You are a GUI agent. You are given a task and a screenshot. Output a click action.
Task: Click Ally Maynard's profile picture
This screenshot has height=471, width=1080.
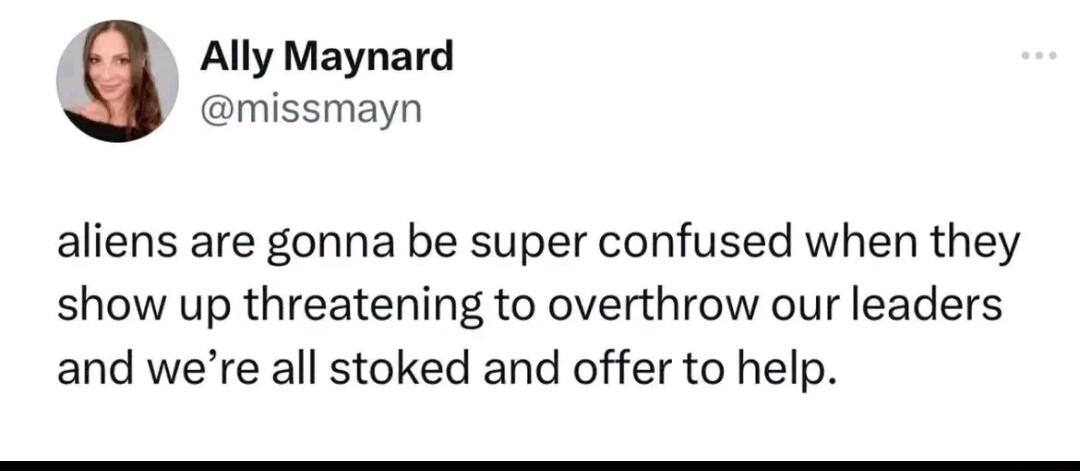[x=117, y=81]
